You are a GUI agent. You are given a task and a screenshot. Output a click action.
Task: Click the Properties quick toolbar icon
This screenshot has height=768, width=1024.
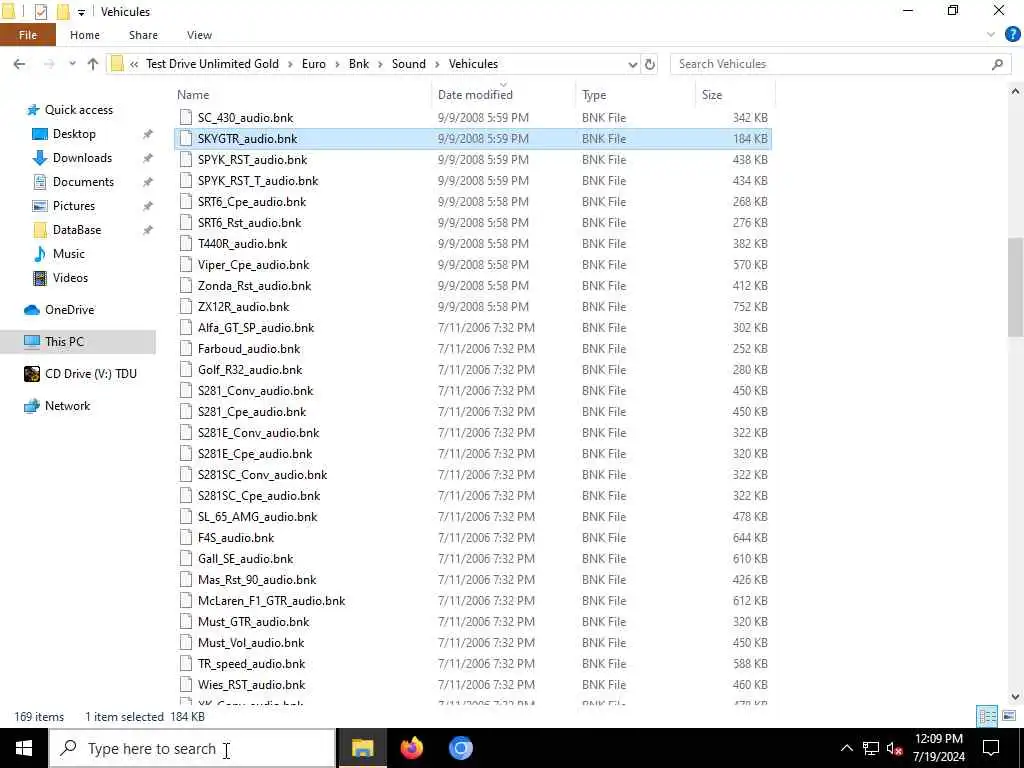coord(40,11)
